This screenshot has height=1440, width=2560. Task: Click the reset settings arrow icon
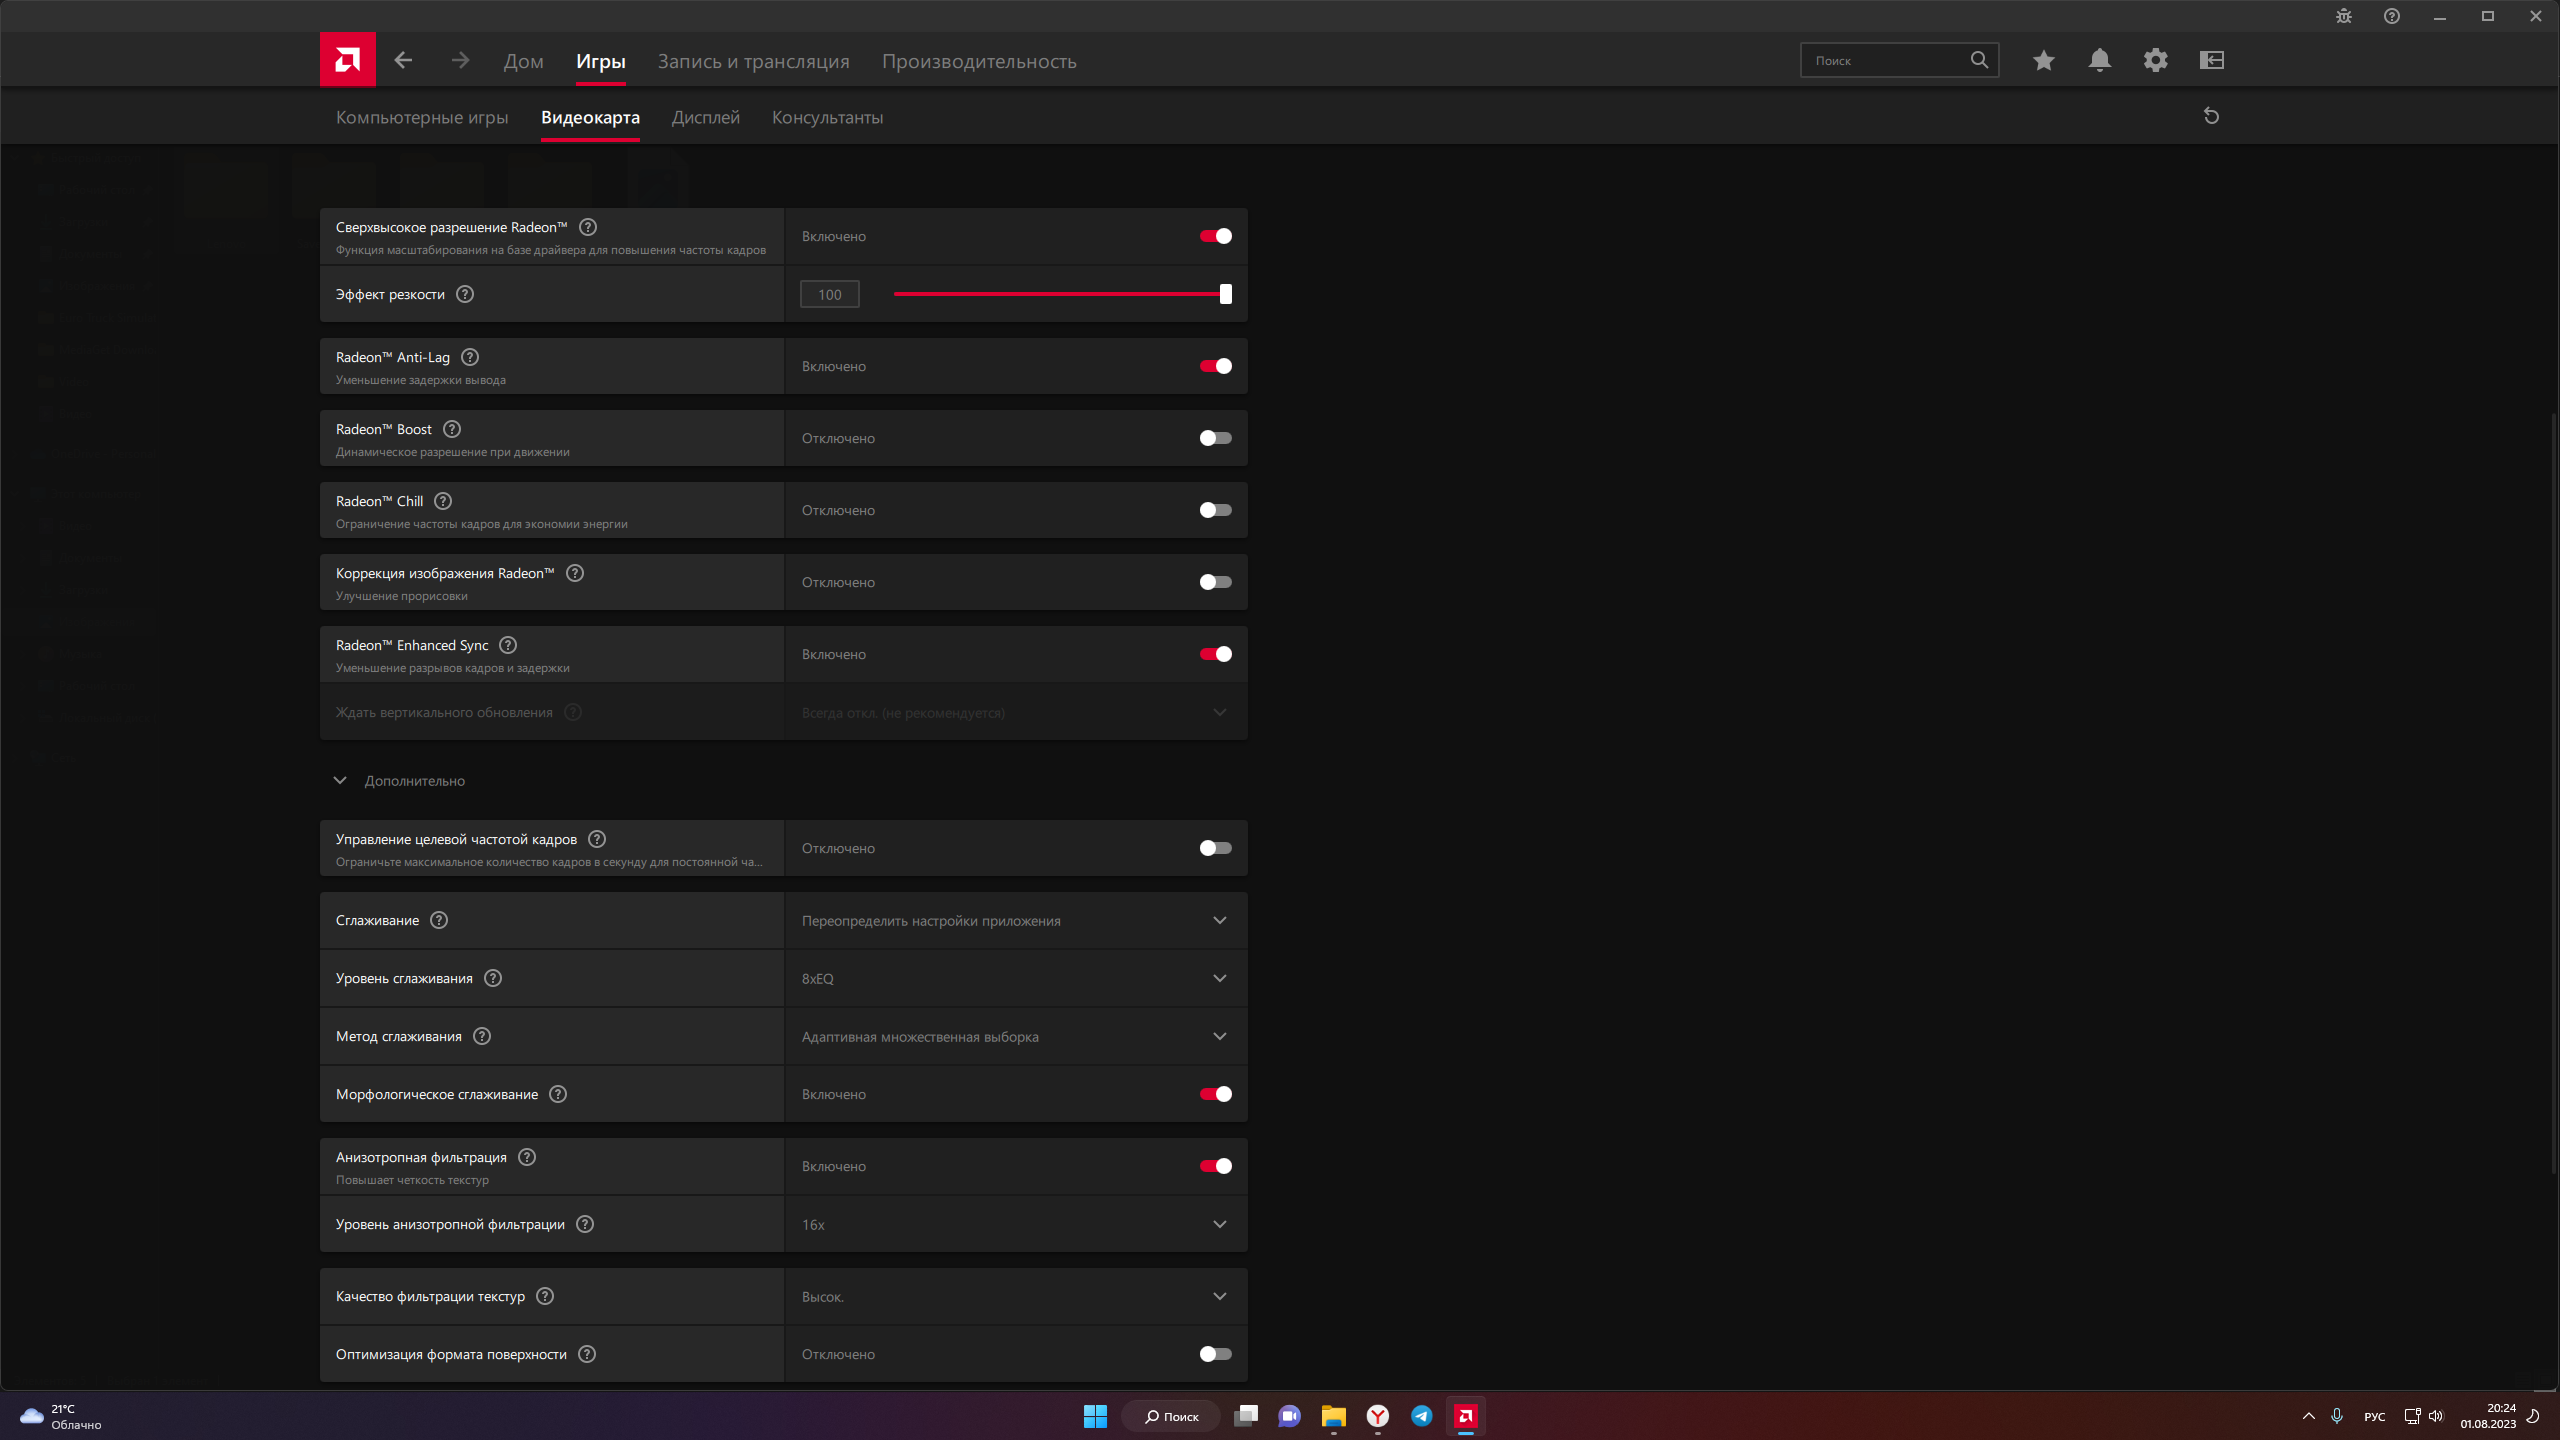tap(2211, 116)
